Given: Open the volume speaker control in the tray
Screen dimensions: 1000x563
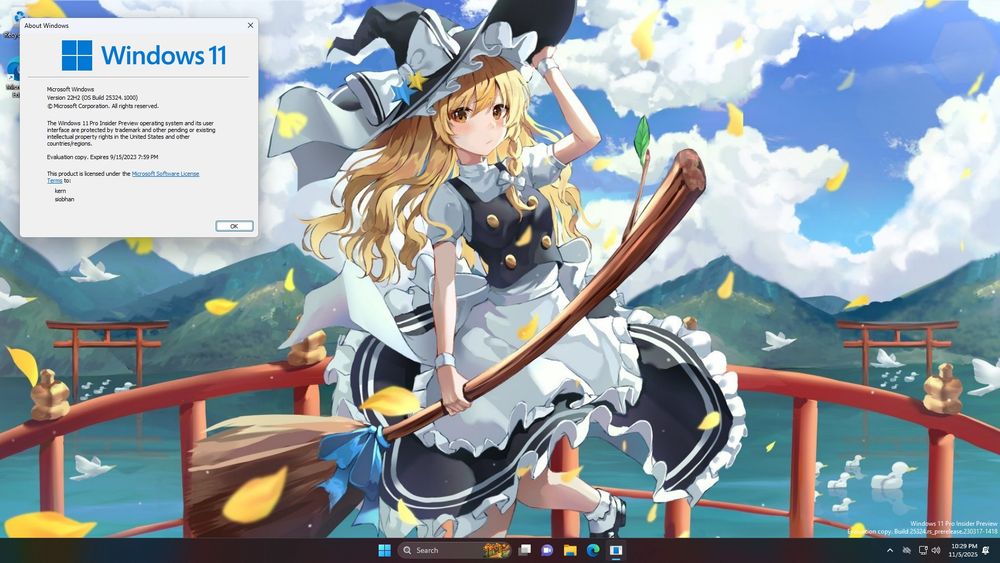Looking at the screenshot, I should tap(936, 550).
